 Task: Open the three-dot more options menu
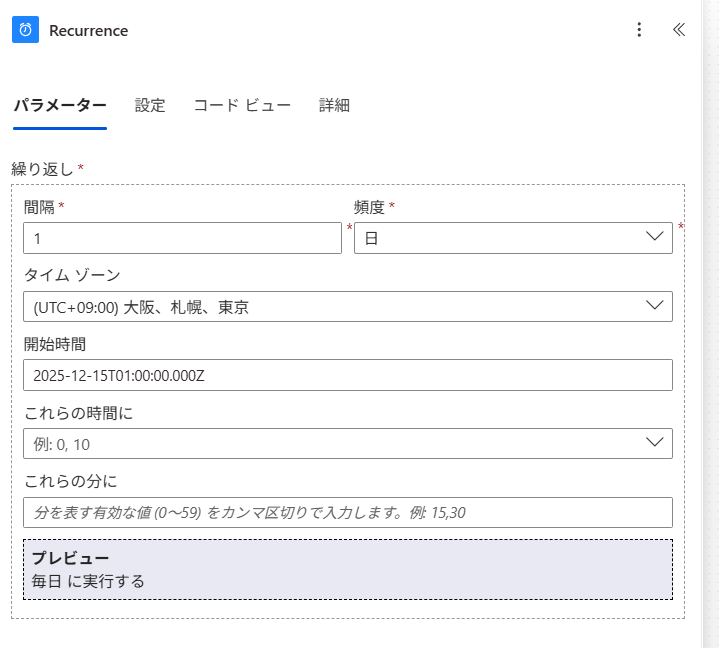(x=639, y=30)
